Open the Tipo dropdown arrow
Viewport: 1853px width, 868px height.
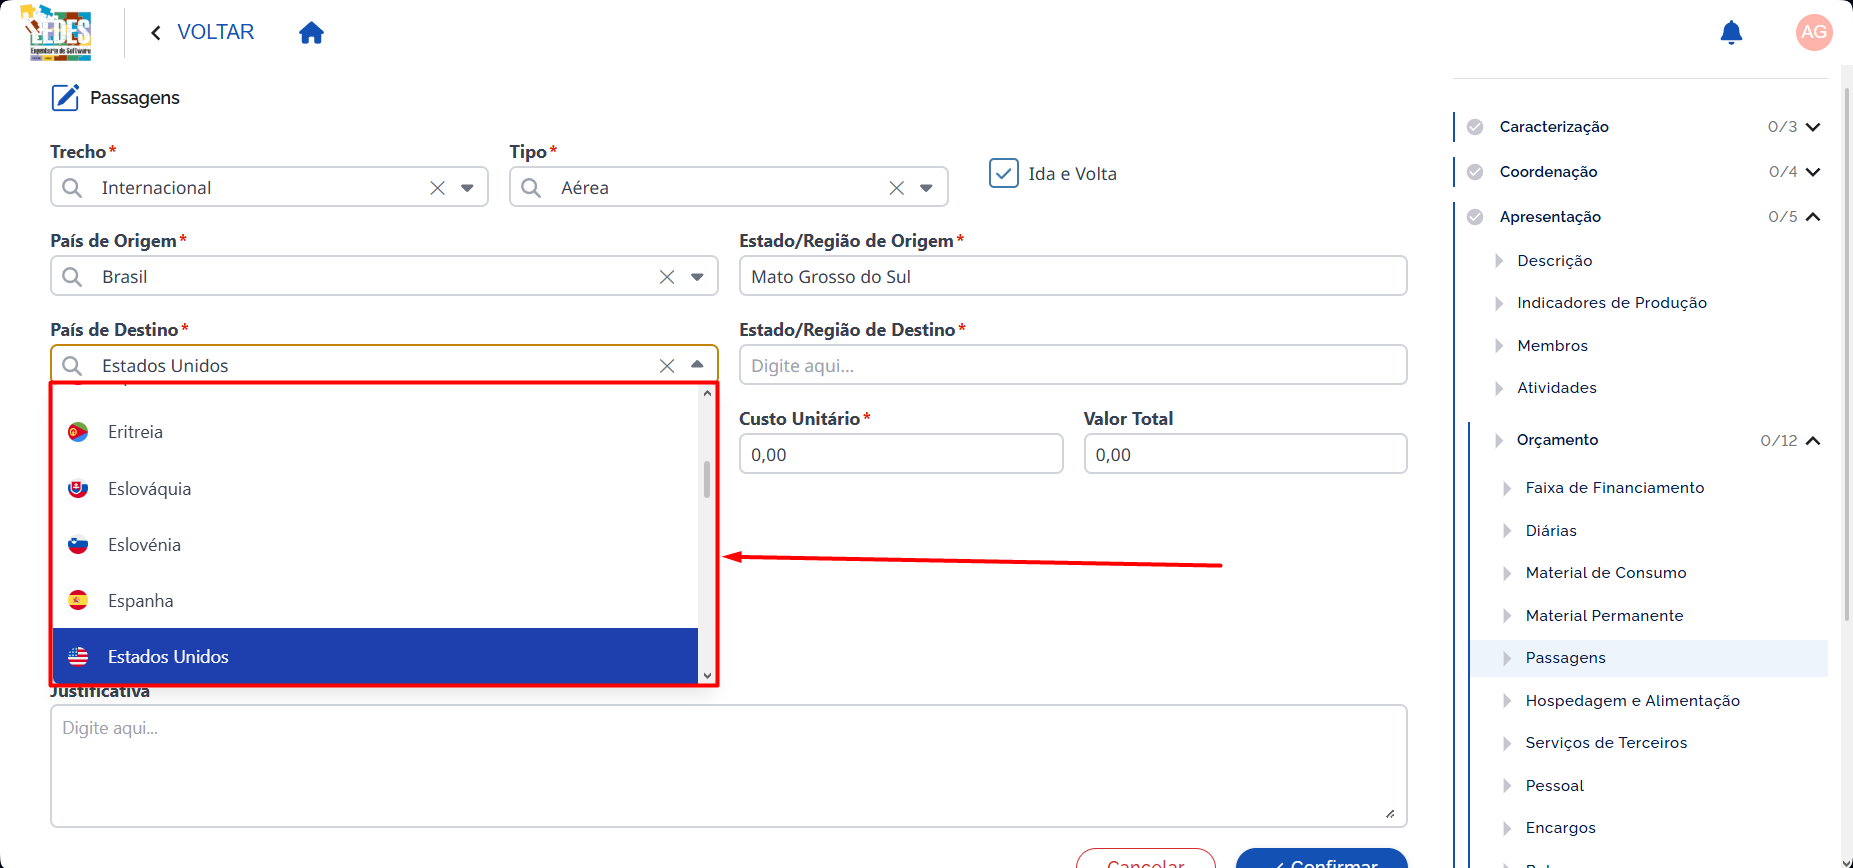926,188
